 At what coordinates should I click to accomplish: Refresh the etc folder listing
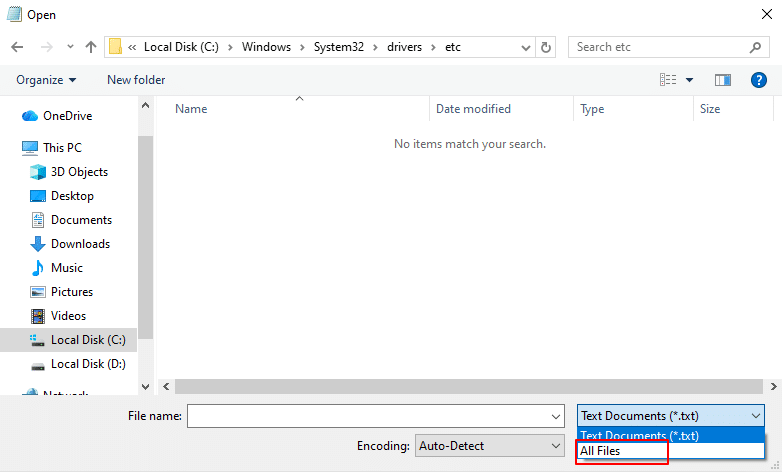pyautogui.click(x=545, y=47)
